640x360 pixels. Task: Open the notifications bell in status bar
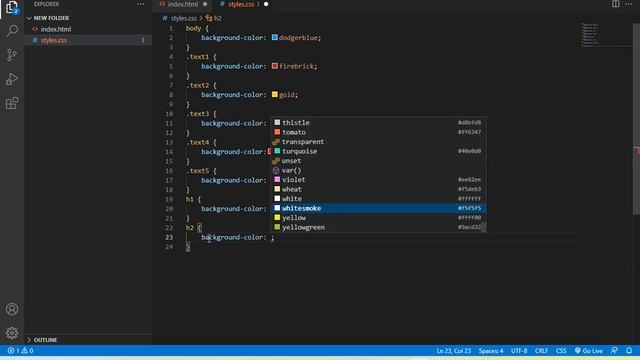pyautogui.click(x=629, y=351)
